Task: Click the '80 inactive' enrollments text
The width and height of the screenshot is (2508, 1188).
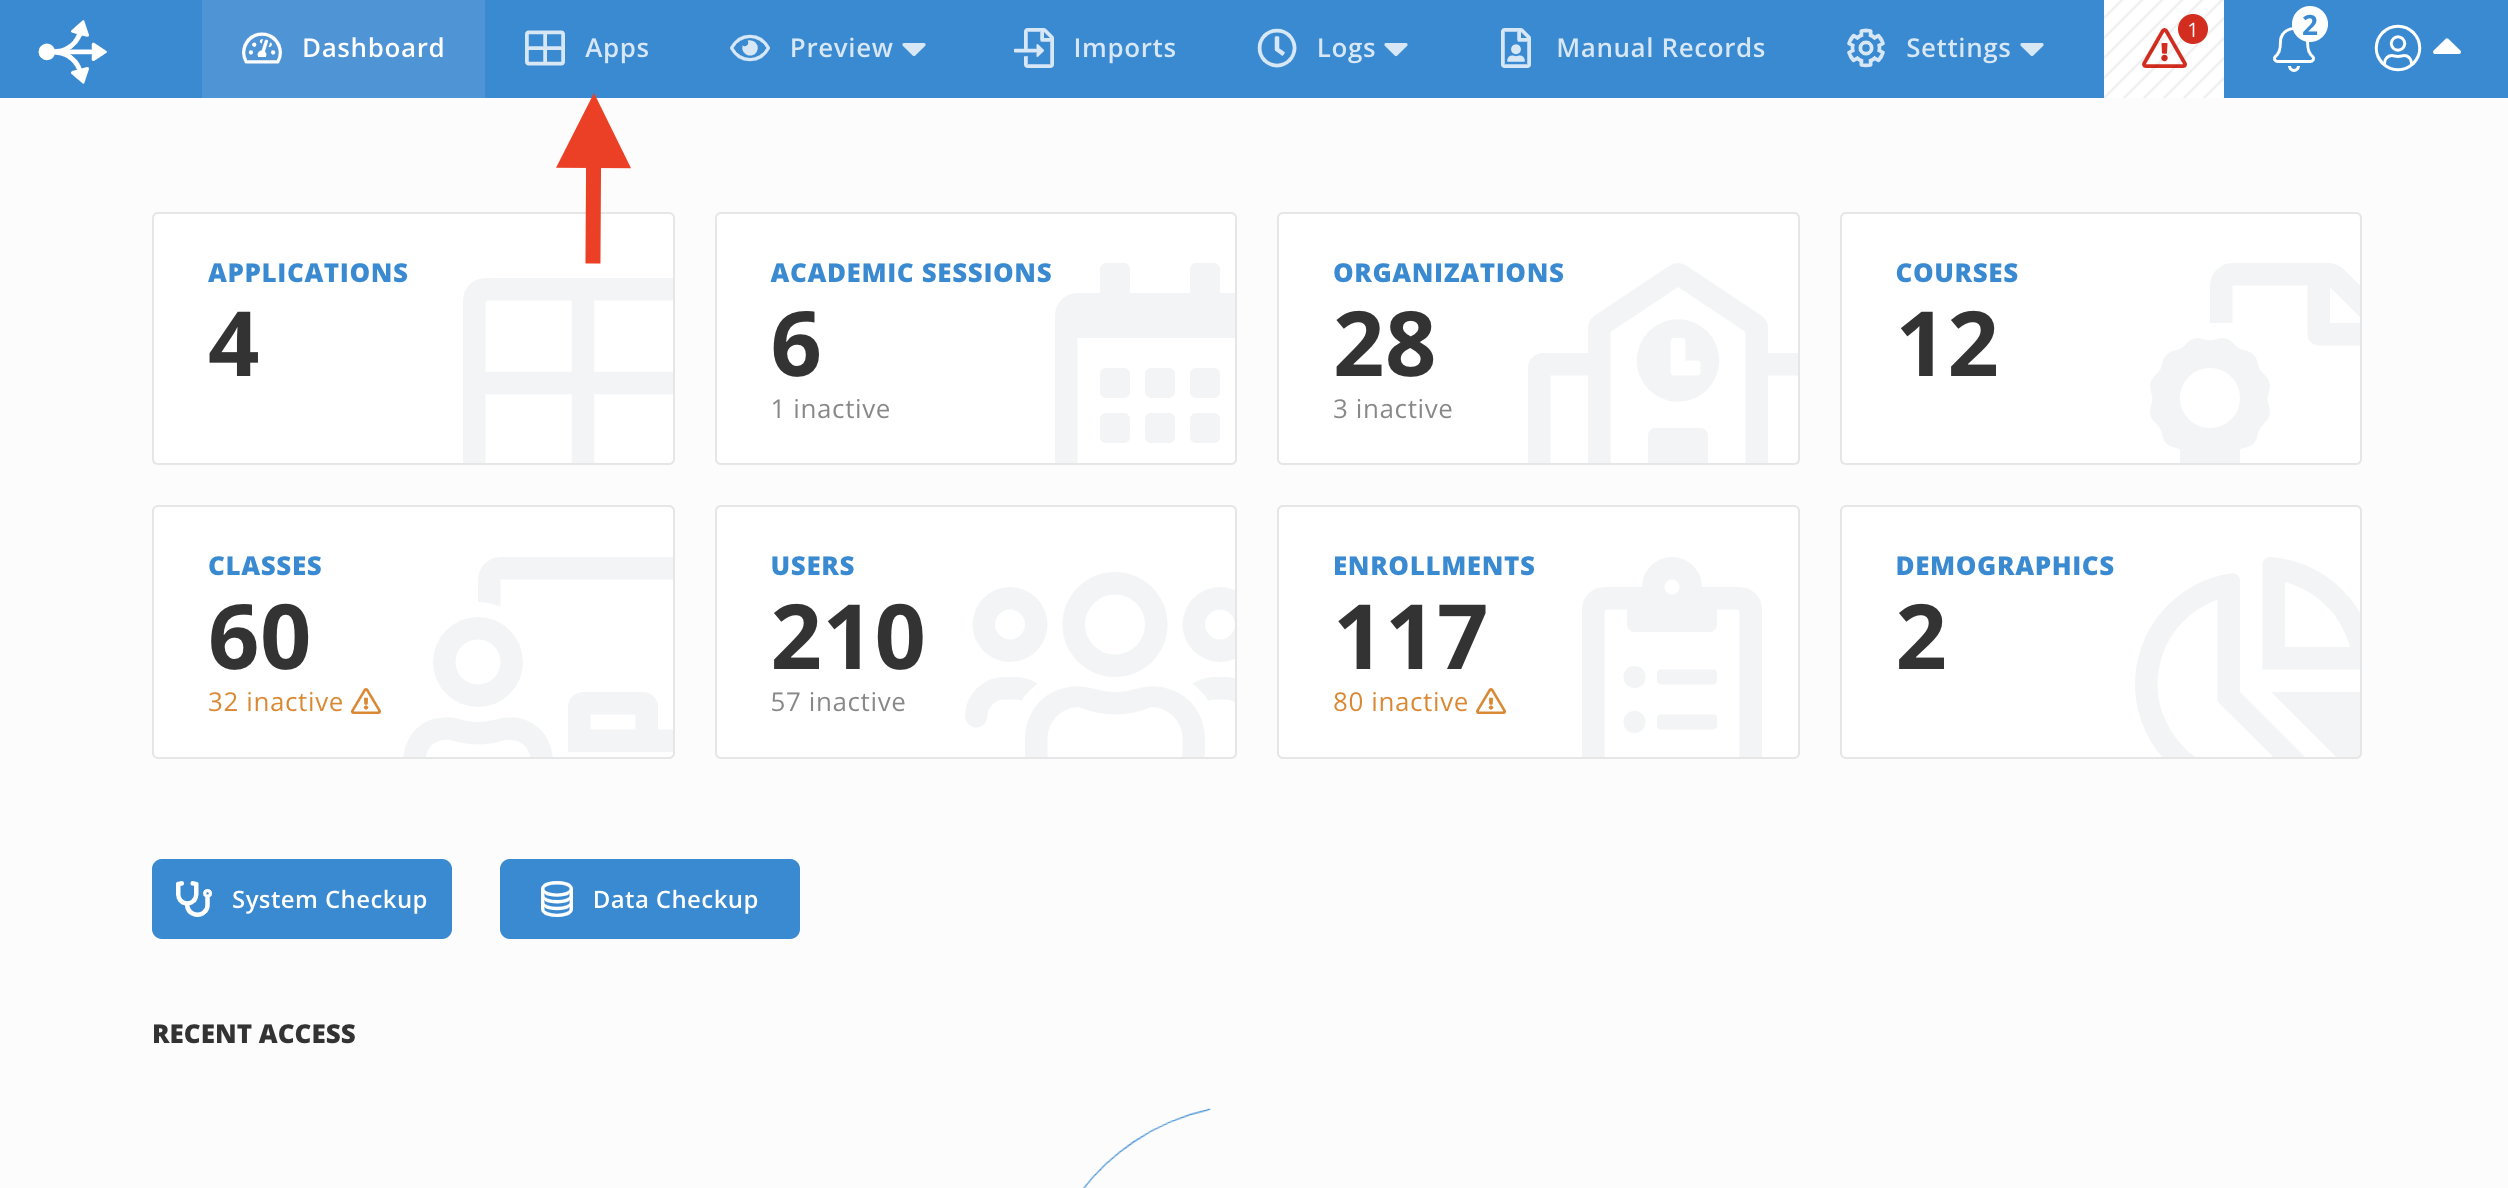Action: click(1400, 702)
